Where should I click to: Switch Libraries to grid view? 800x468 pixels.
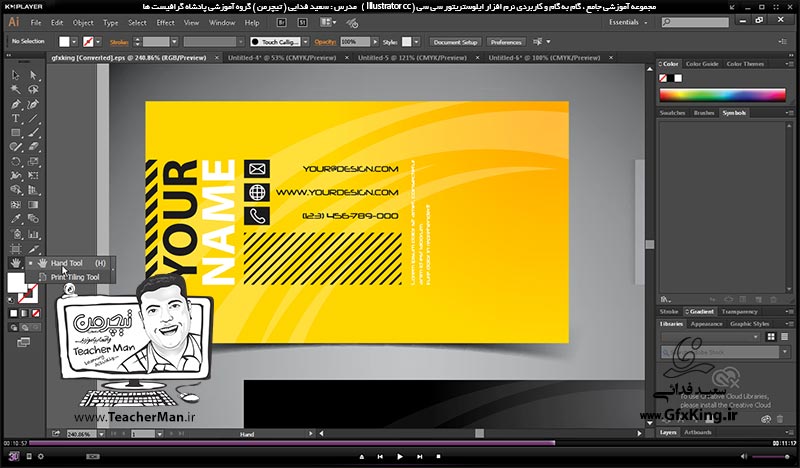(x=771, y=337)
